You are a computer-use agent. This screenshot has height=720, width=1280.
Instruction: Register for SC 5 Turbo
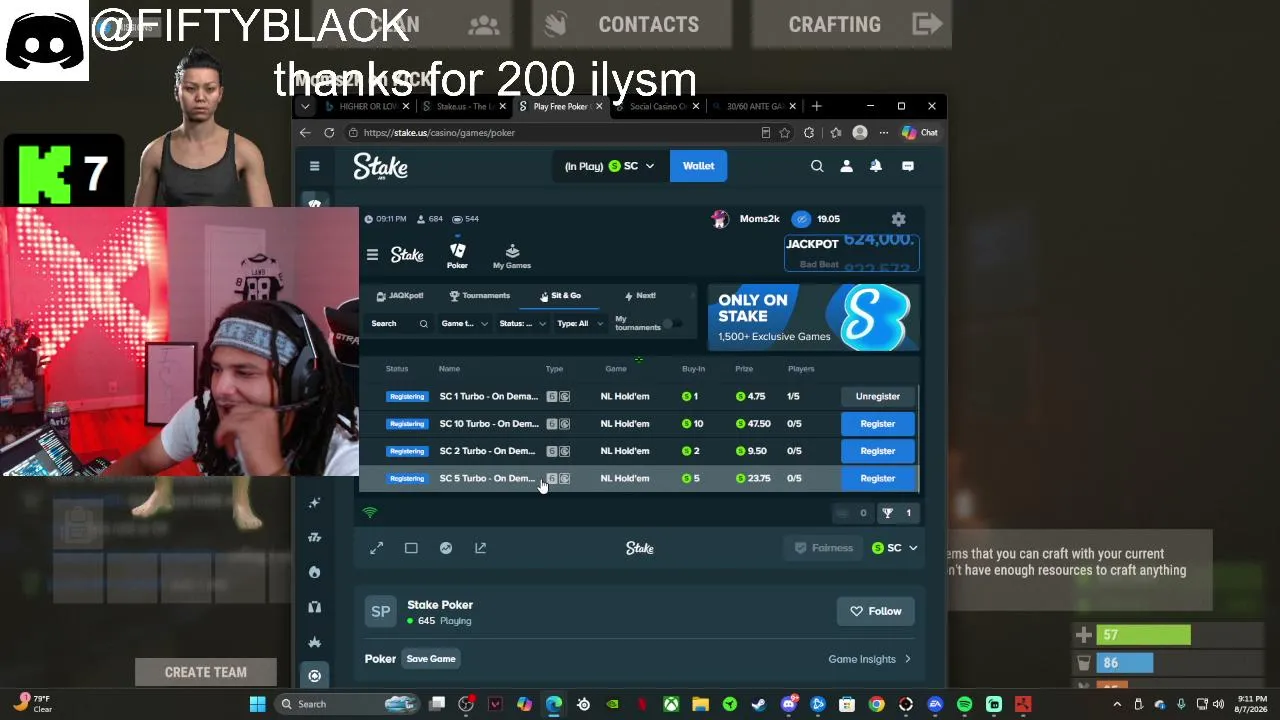pyautogui.click(x=877, y=478)
